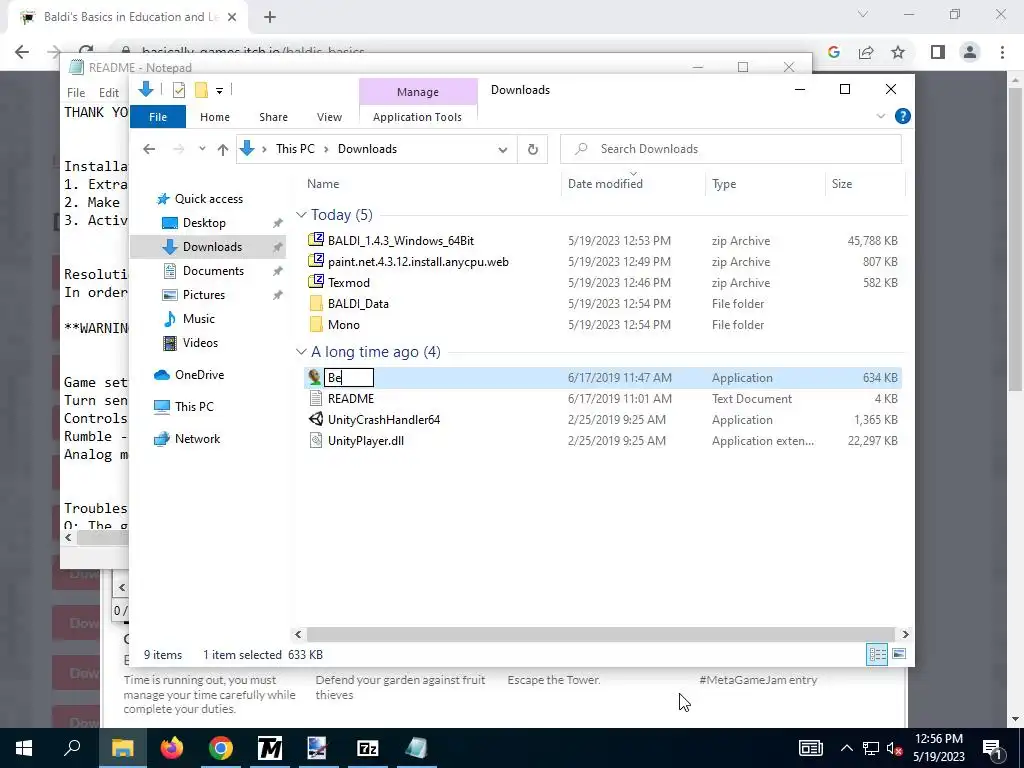Select Music in navigation pane

[x=199, y=319]
